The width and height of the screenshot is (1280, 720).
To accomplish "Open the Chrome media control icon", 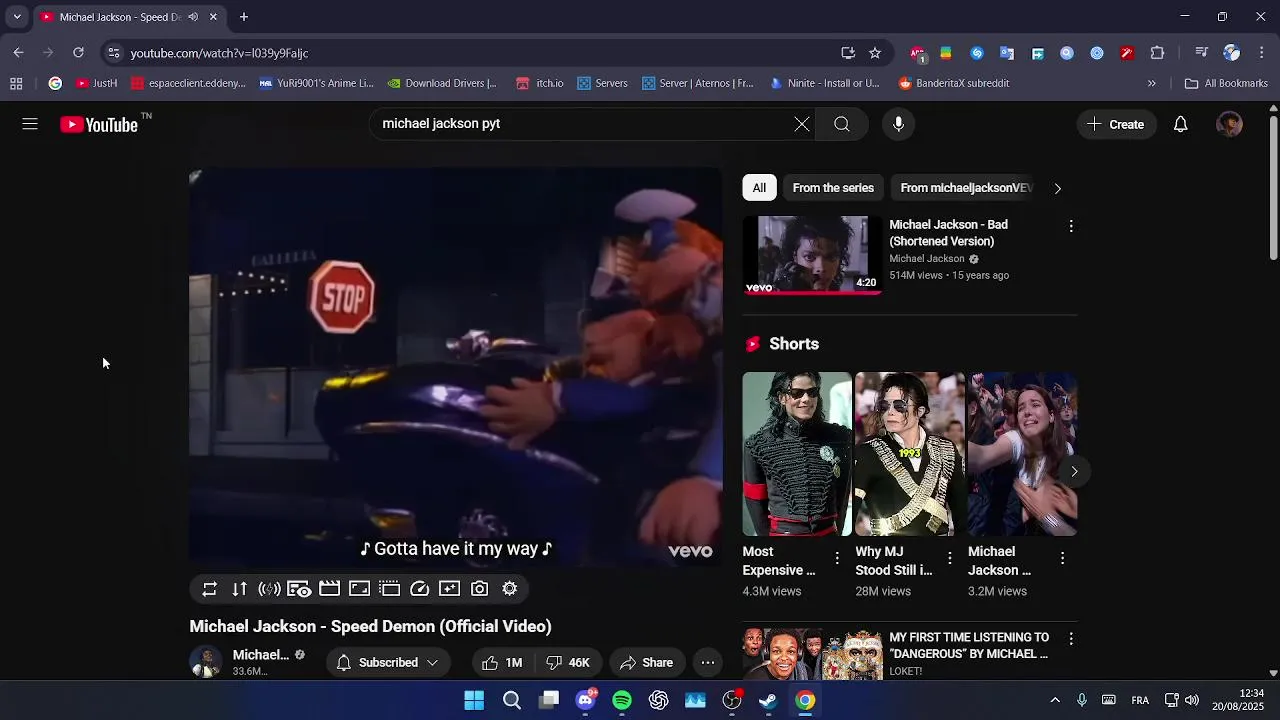I will pos(1201,53).
